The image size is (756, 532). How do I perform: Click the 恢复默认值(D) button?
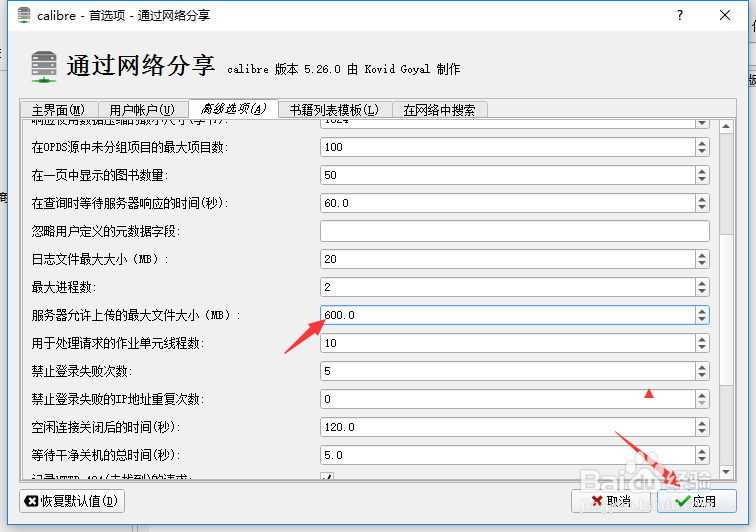[x=72, y=501]
